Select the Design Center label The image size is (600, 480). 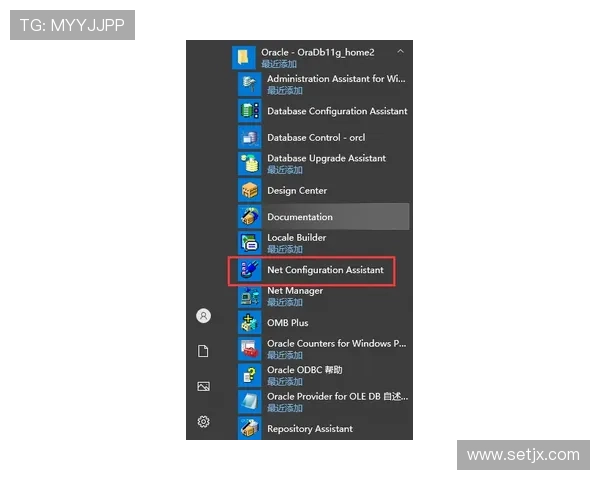(297, 191)
